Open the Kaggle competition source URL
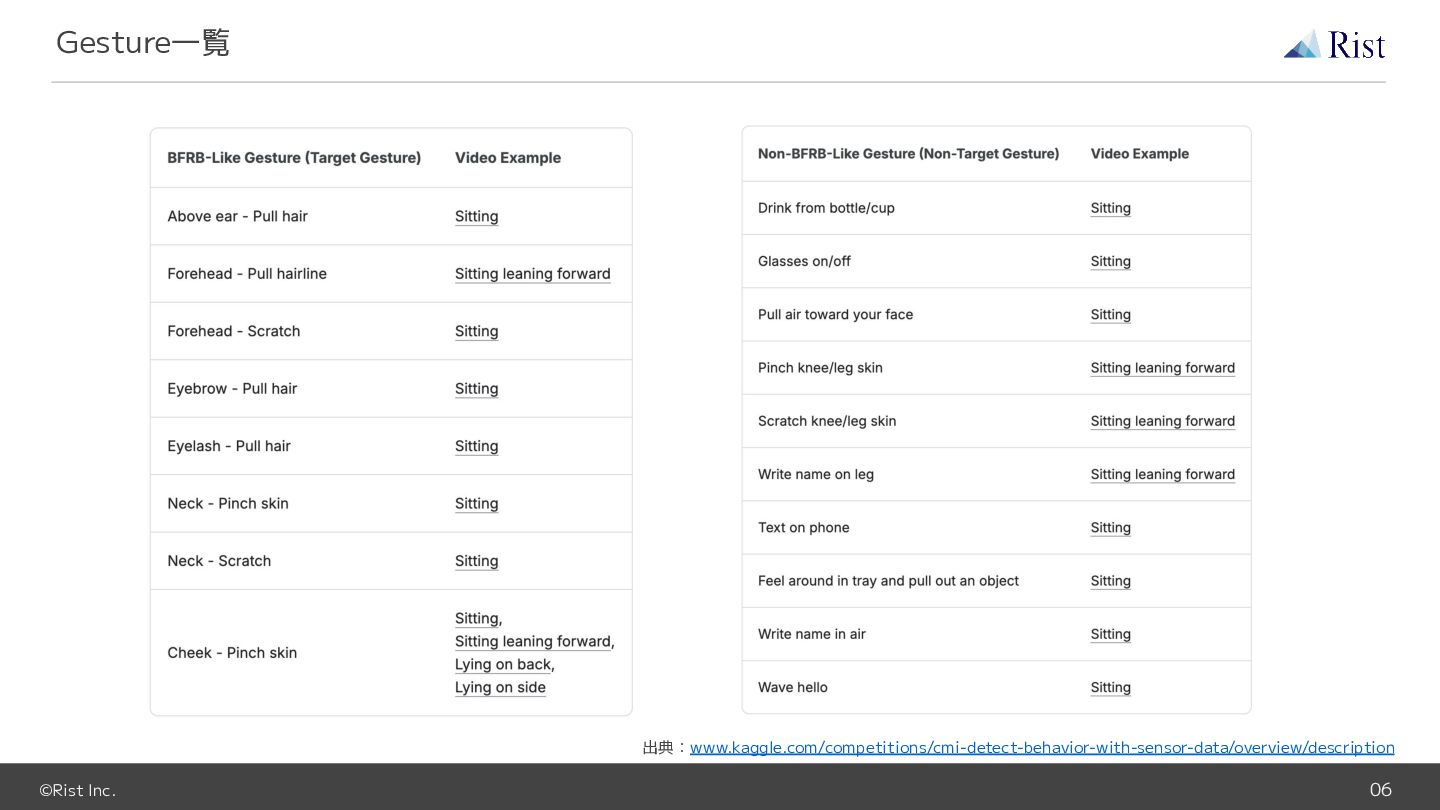This screenshot has height=810, width=1440. tap(1041, 747)
